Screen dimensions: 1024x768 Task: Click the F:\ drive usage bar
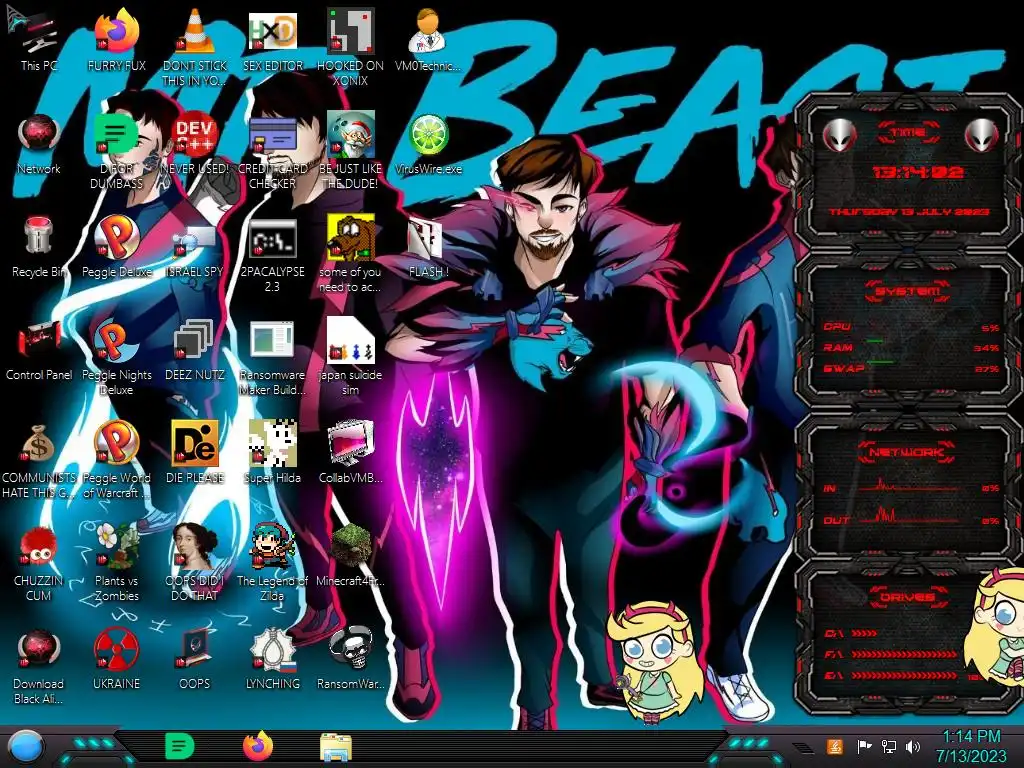tap(904, 654)
